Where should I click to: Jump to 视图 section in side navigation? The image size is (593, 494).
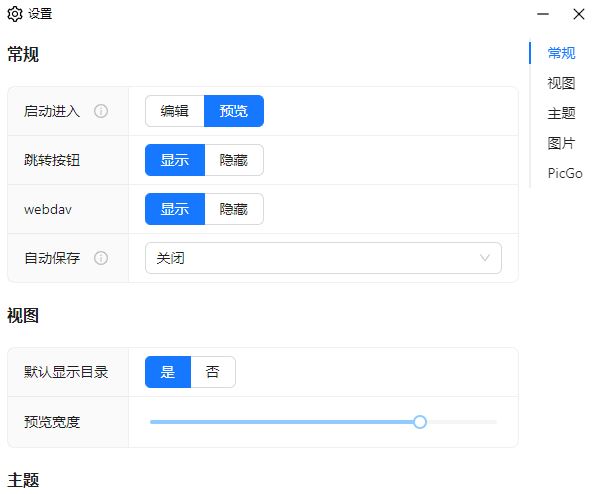(561, 83)
